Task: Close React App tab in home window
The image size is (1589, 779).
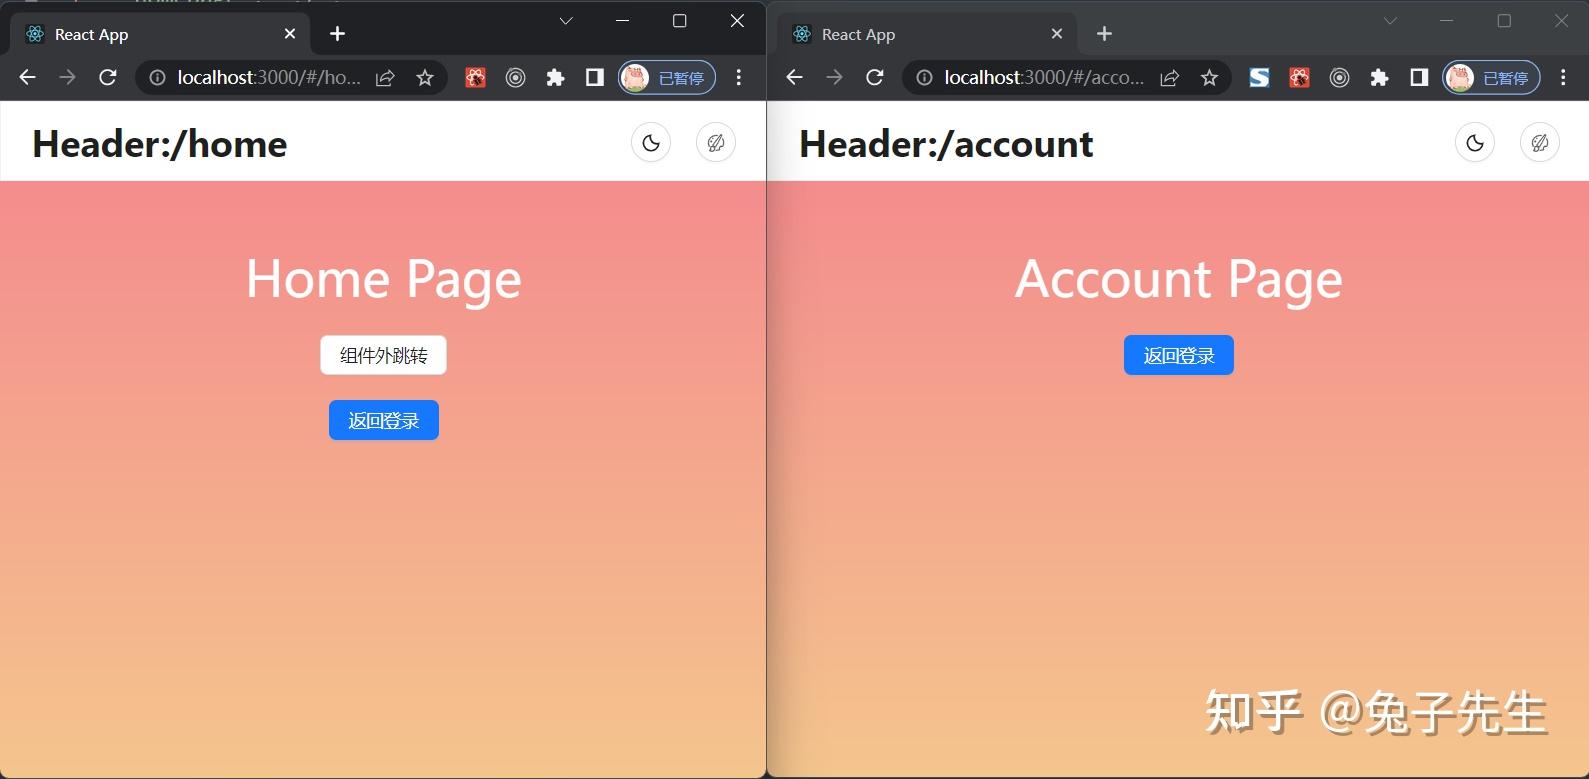Action: 290,34
